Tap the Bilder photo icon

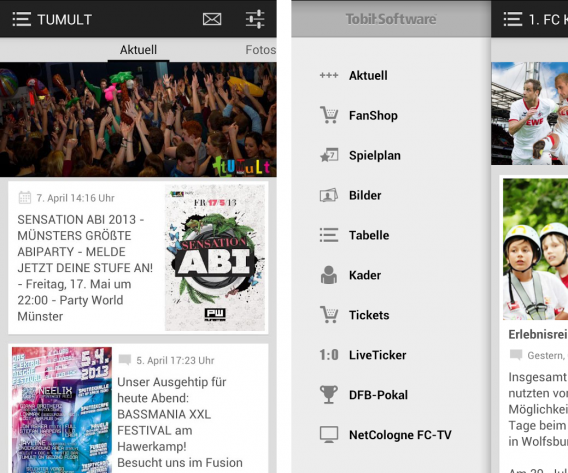[x=329, y=195]
